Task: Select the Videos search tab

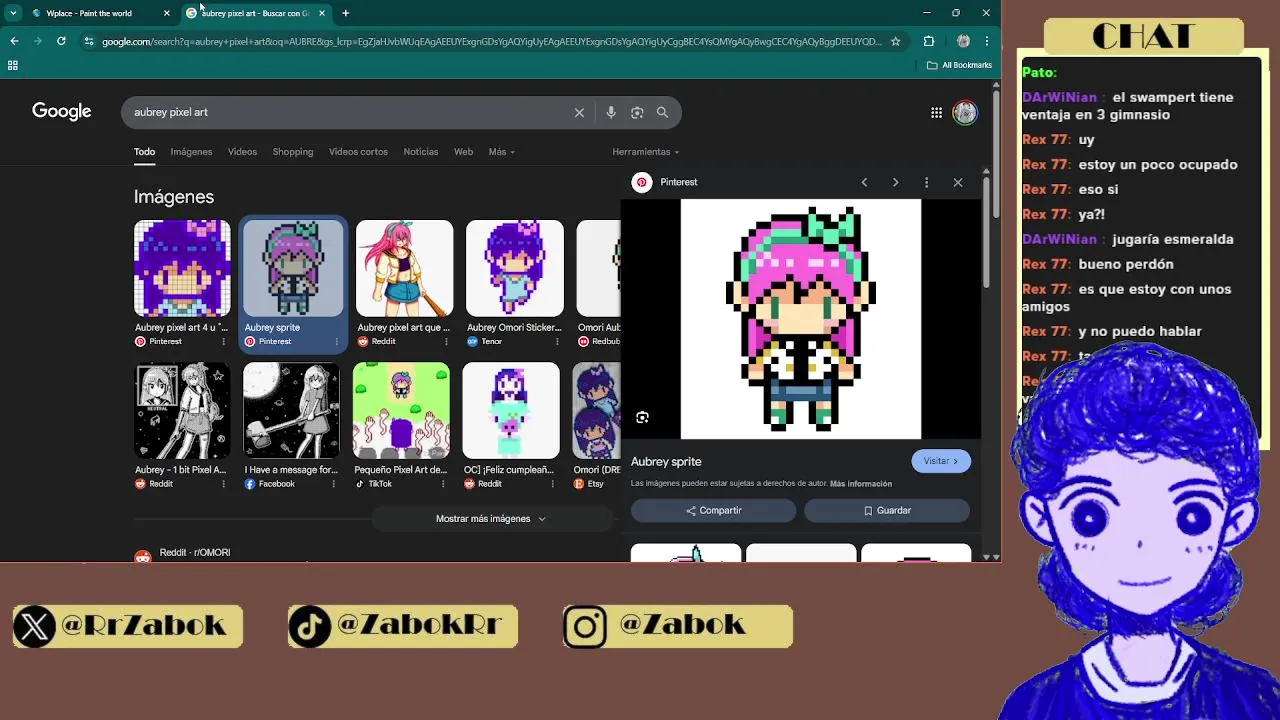Action: coord(242,152)
